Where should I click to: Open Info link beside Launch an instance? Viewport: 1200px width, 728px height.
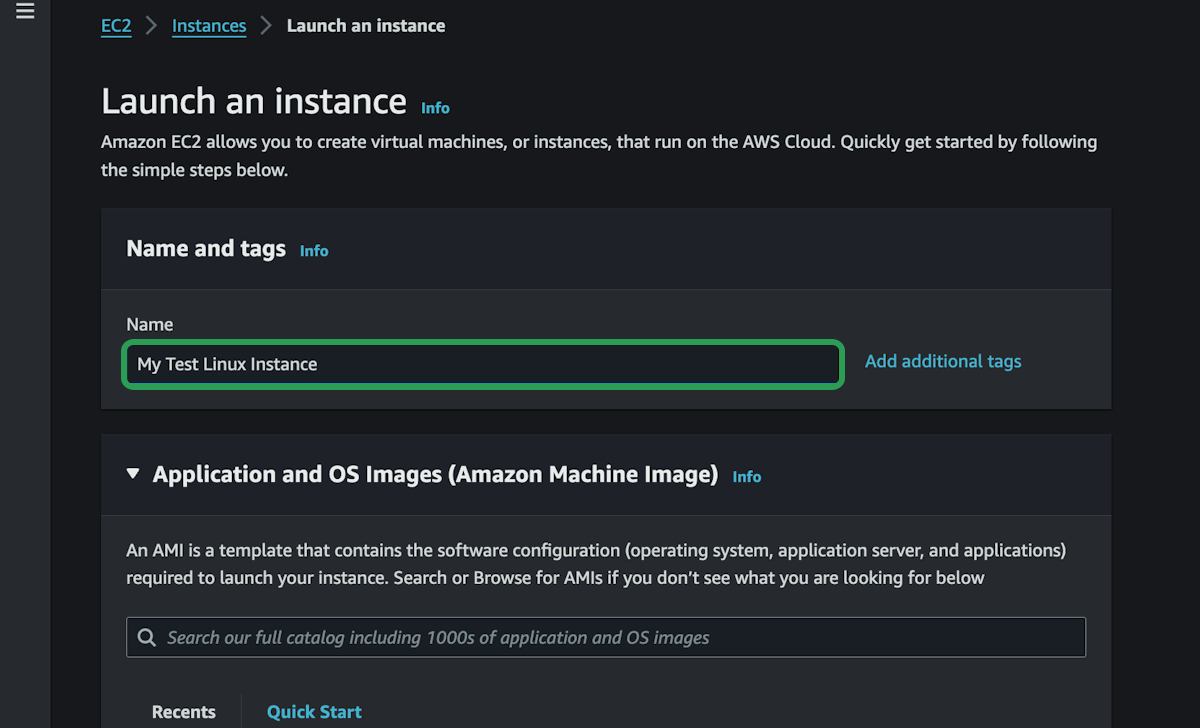[x=435, y=108]
